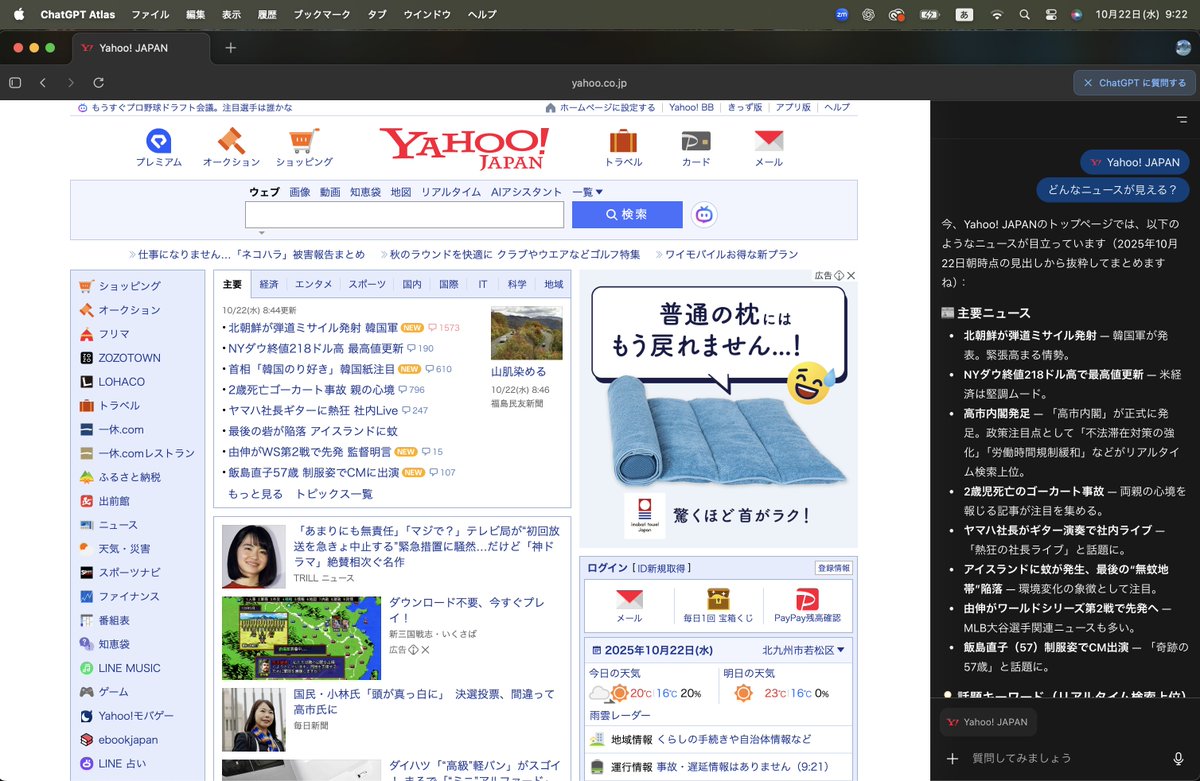This screenshot has height=781, width=1200.
Task: Select リアルタイム search category
Action: pos(451,192)
